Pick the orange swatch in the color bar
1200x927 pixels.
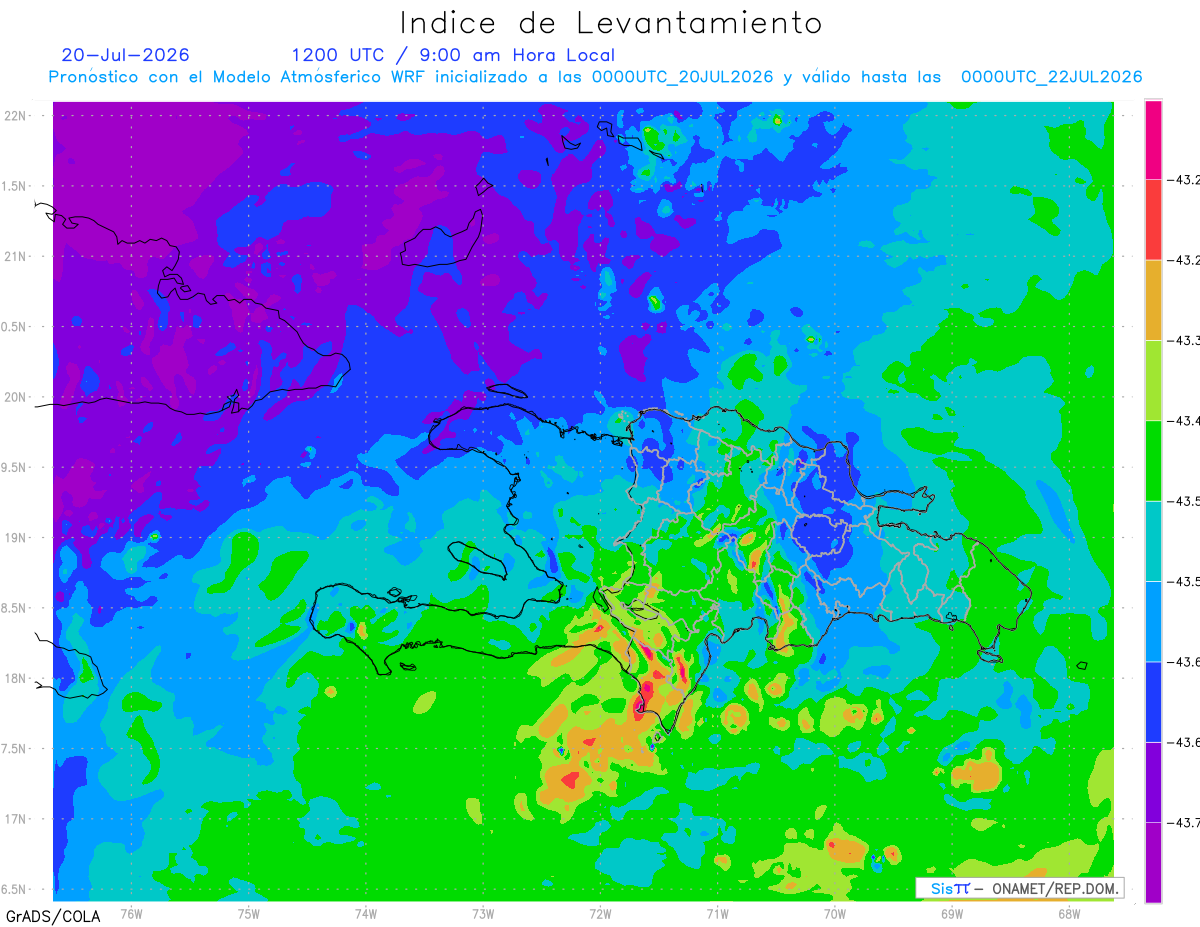[1153, 300]
